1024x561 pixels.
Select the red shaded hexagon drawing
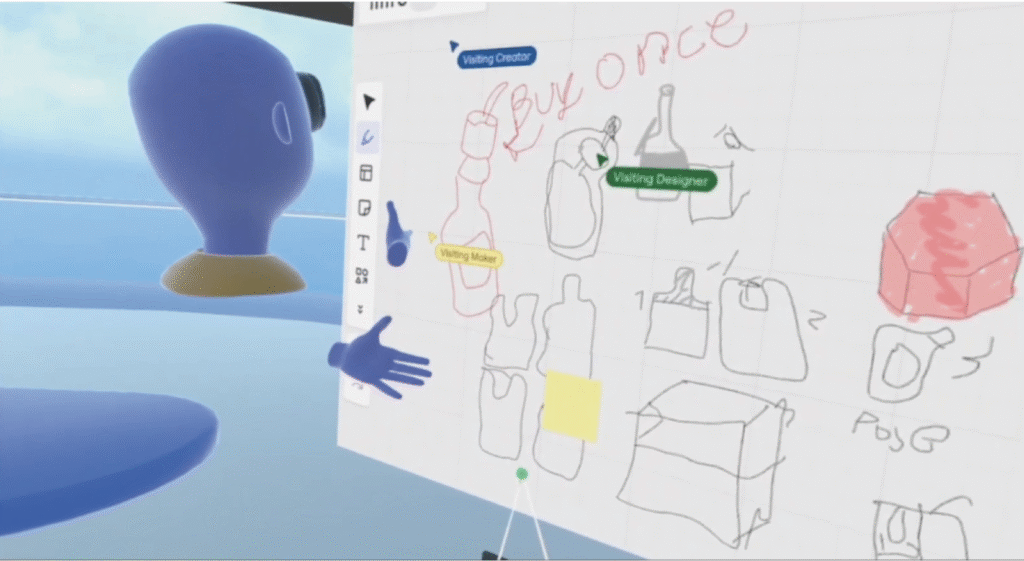(949, 255)
